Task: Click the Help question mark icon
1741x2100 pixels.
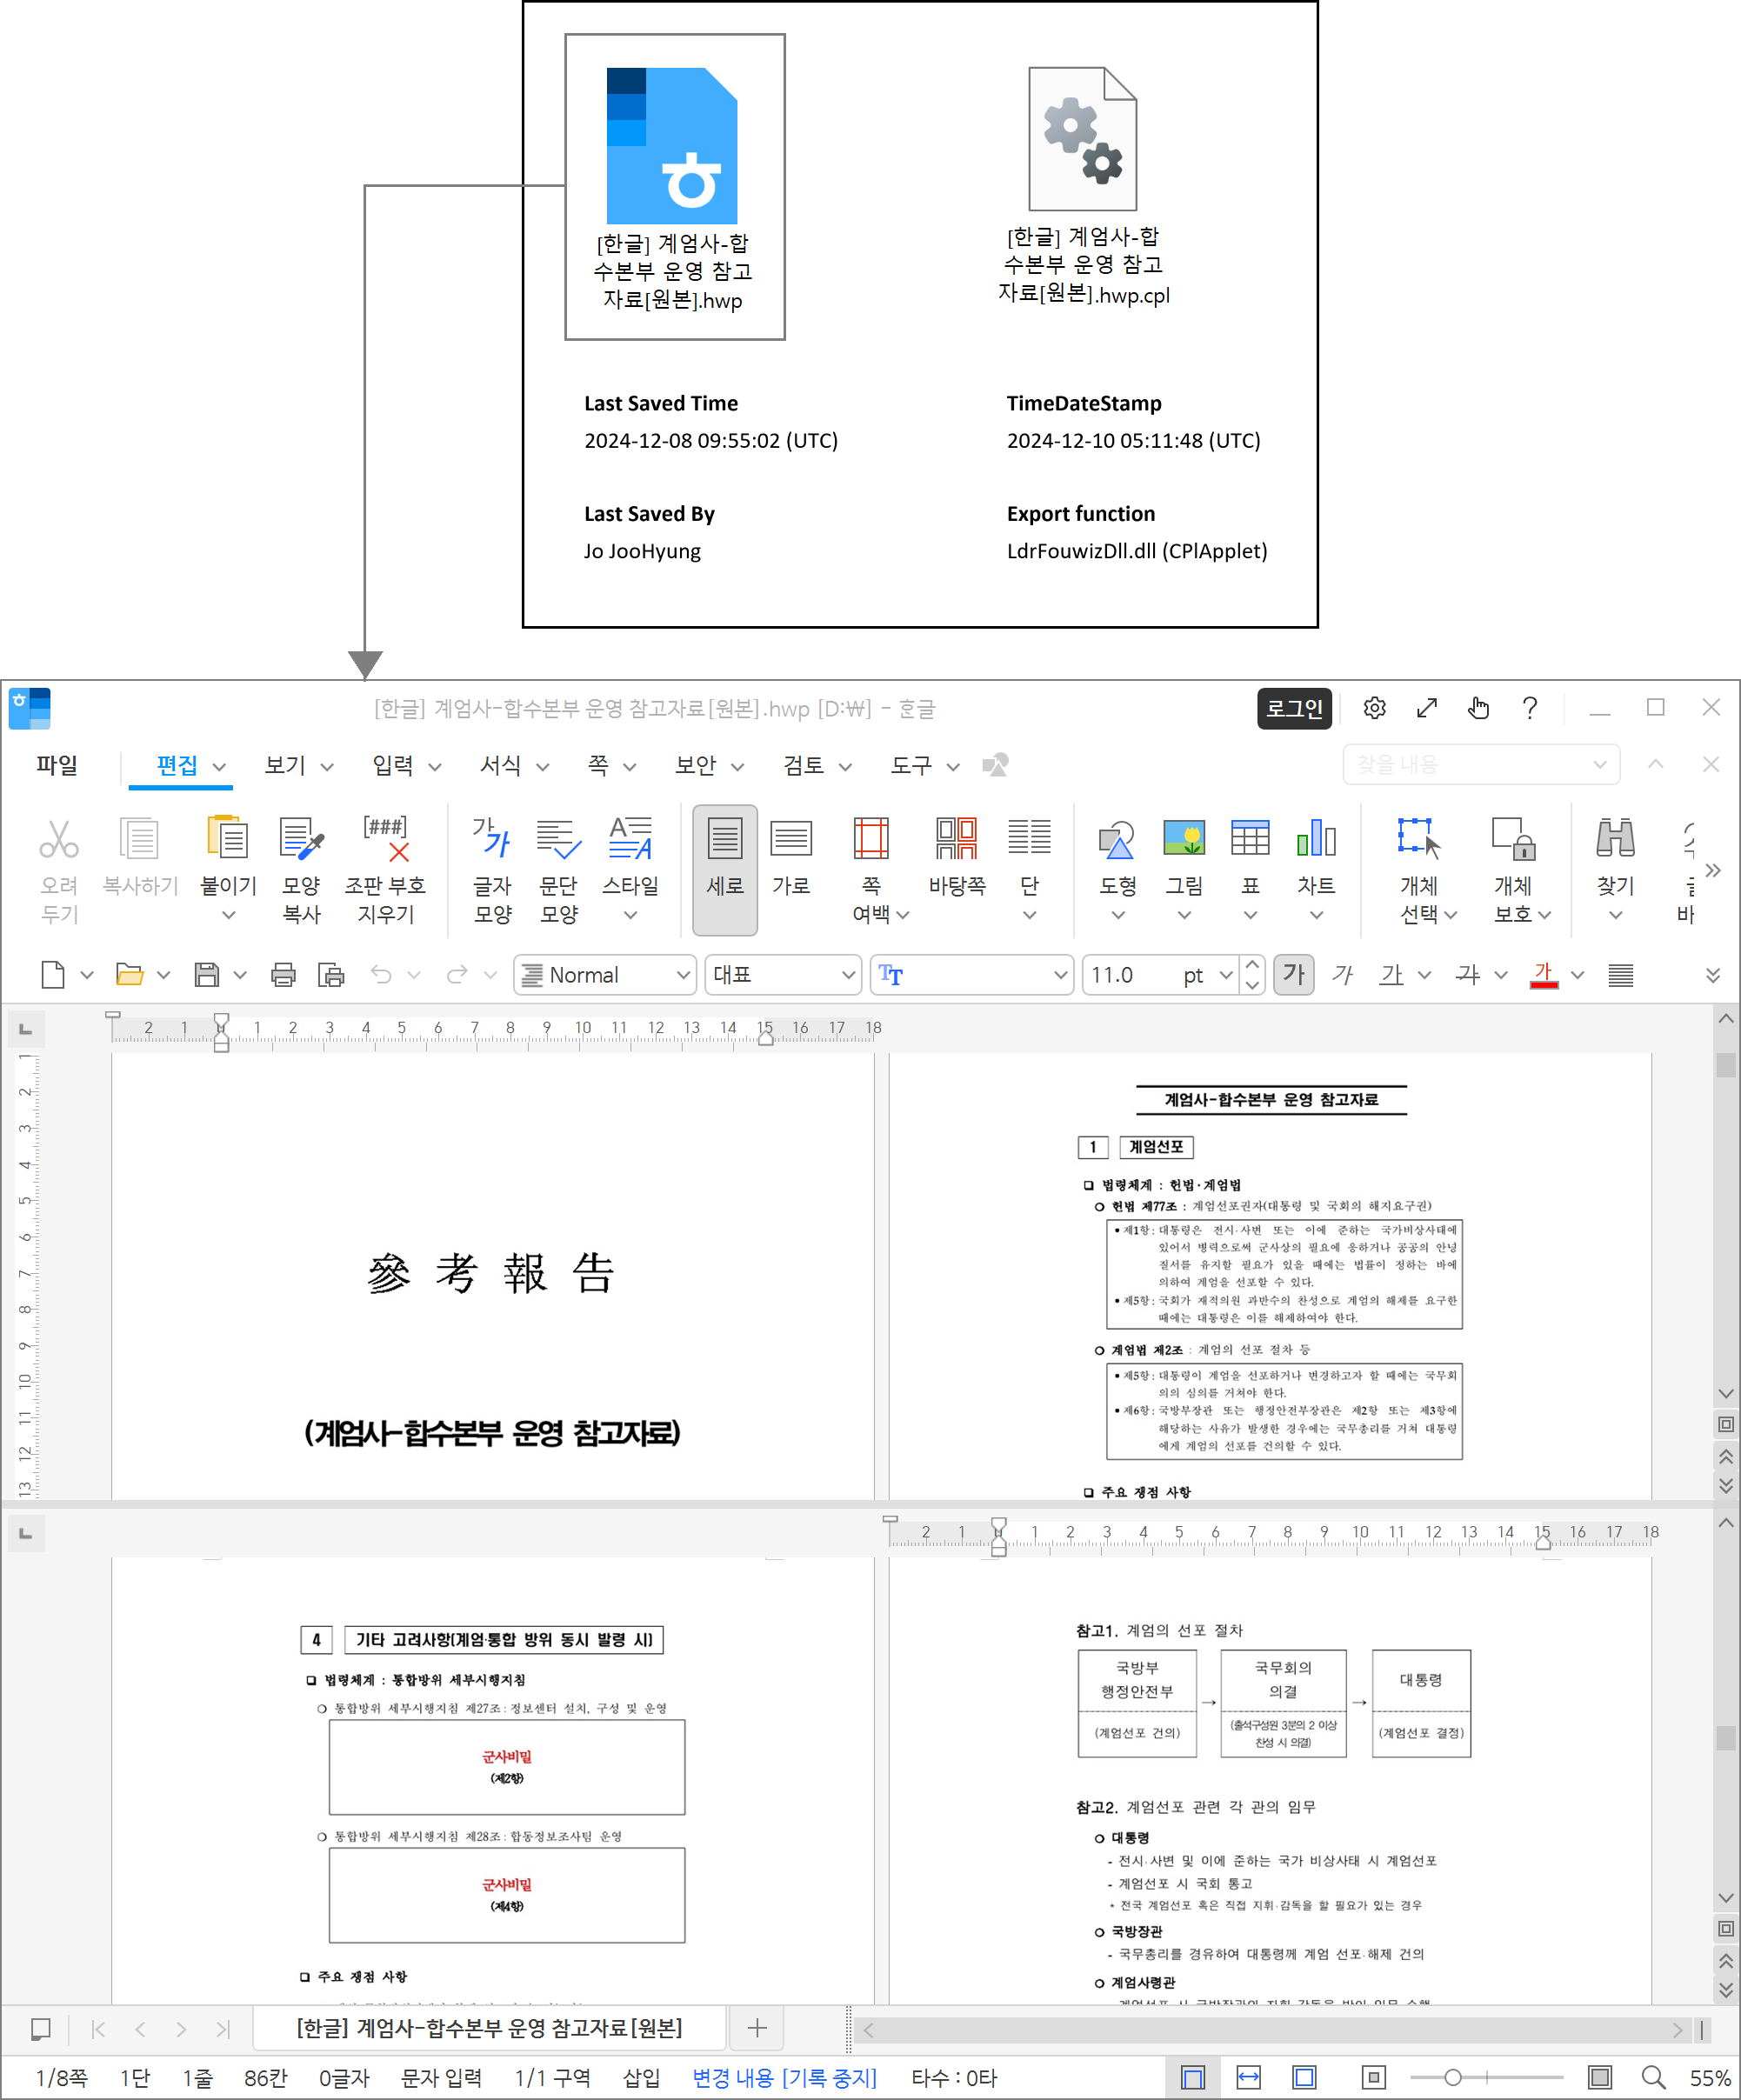Action: tap(1530, 708)
